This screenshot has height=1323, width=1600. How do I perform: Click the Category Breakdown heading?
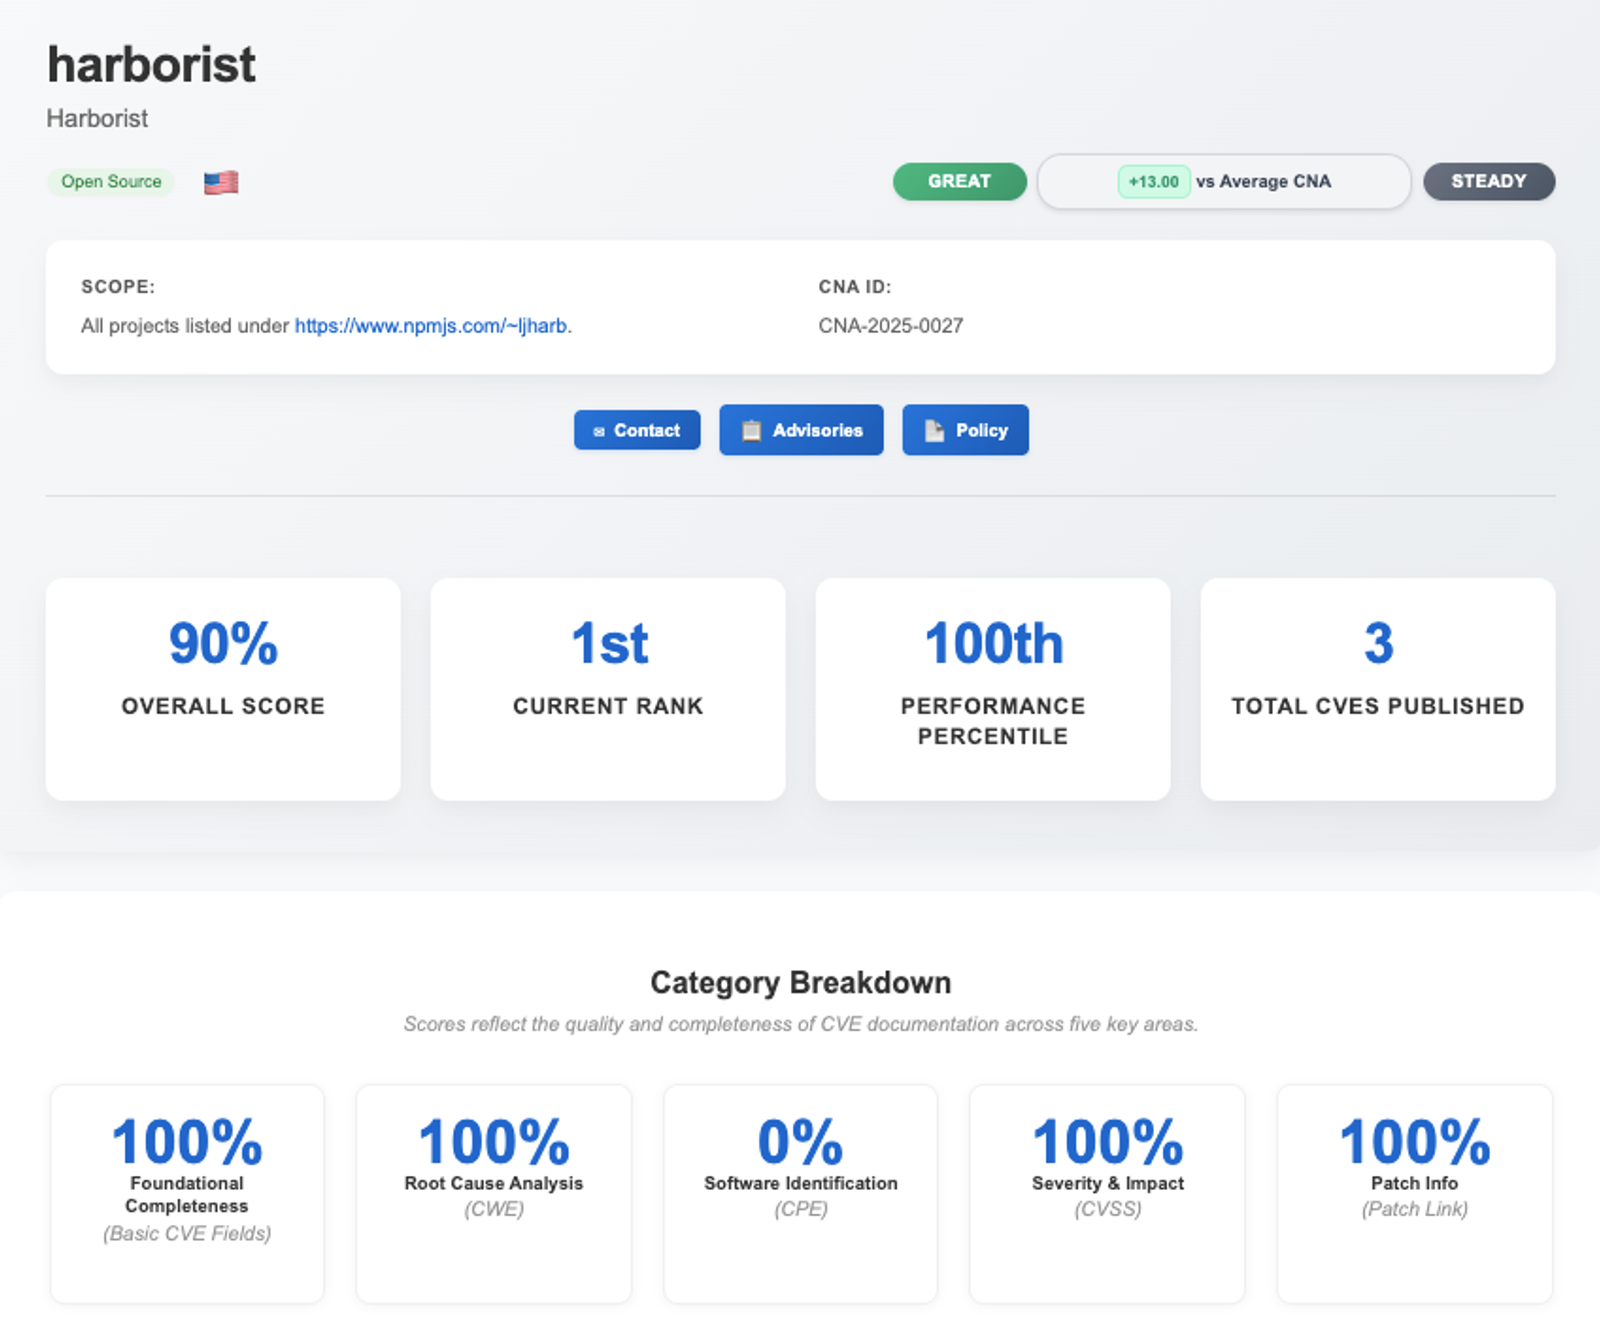tap(801, 982)
